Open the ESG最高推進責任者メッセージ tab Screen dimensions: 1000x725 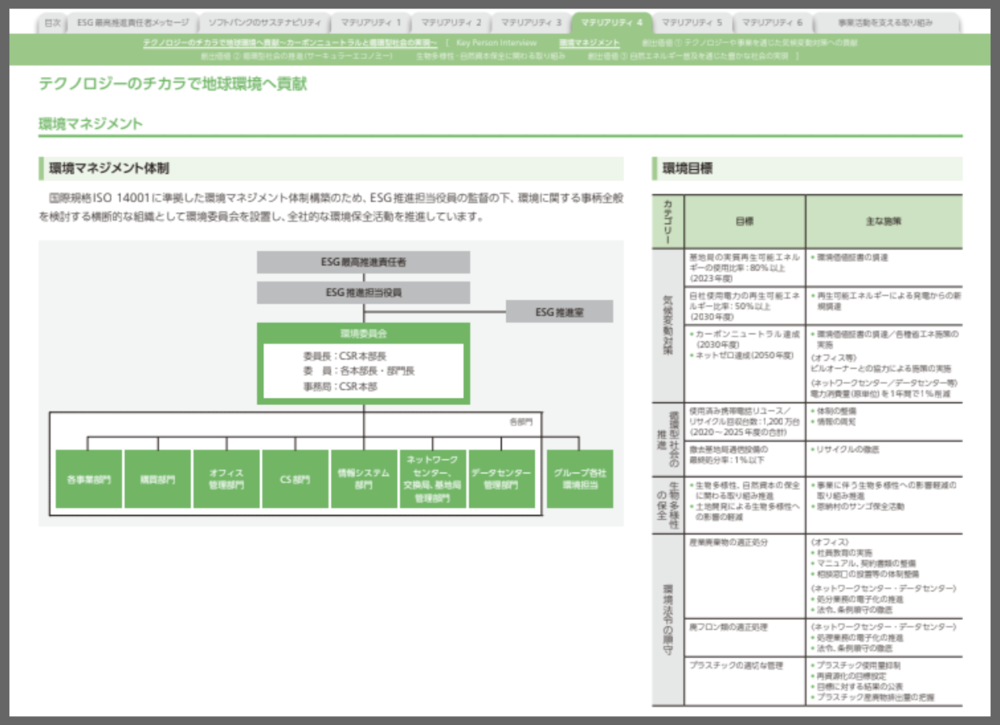(x=133, y=22)
